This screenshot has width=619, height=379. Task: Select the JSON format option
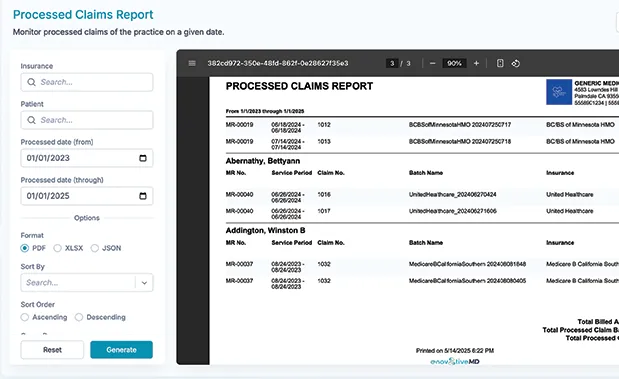click(x=95, y=248)
